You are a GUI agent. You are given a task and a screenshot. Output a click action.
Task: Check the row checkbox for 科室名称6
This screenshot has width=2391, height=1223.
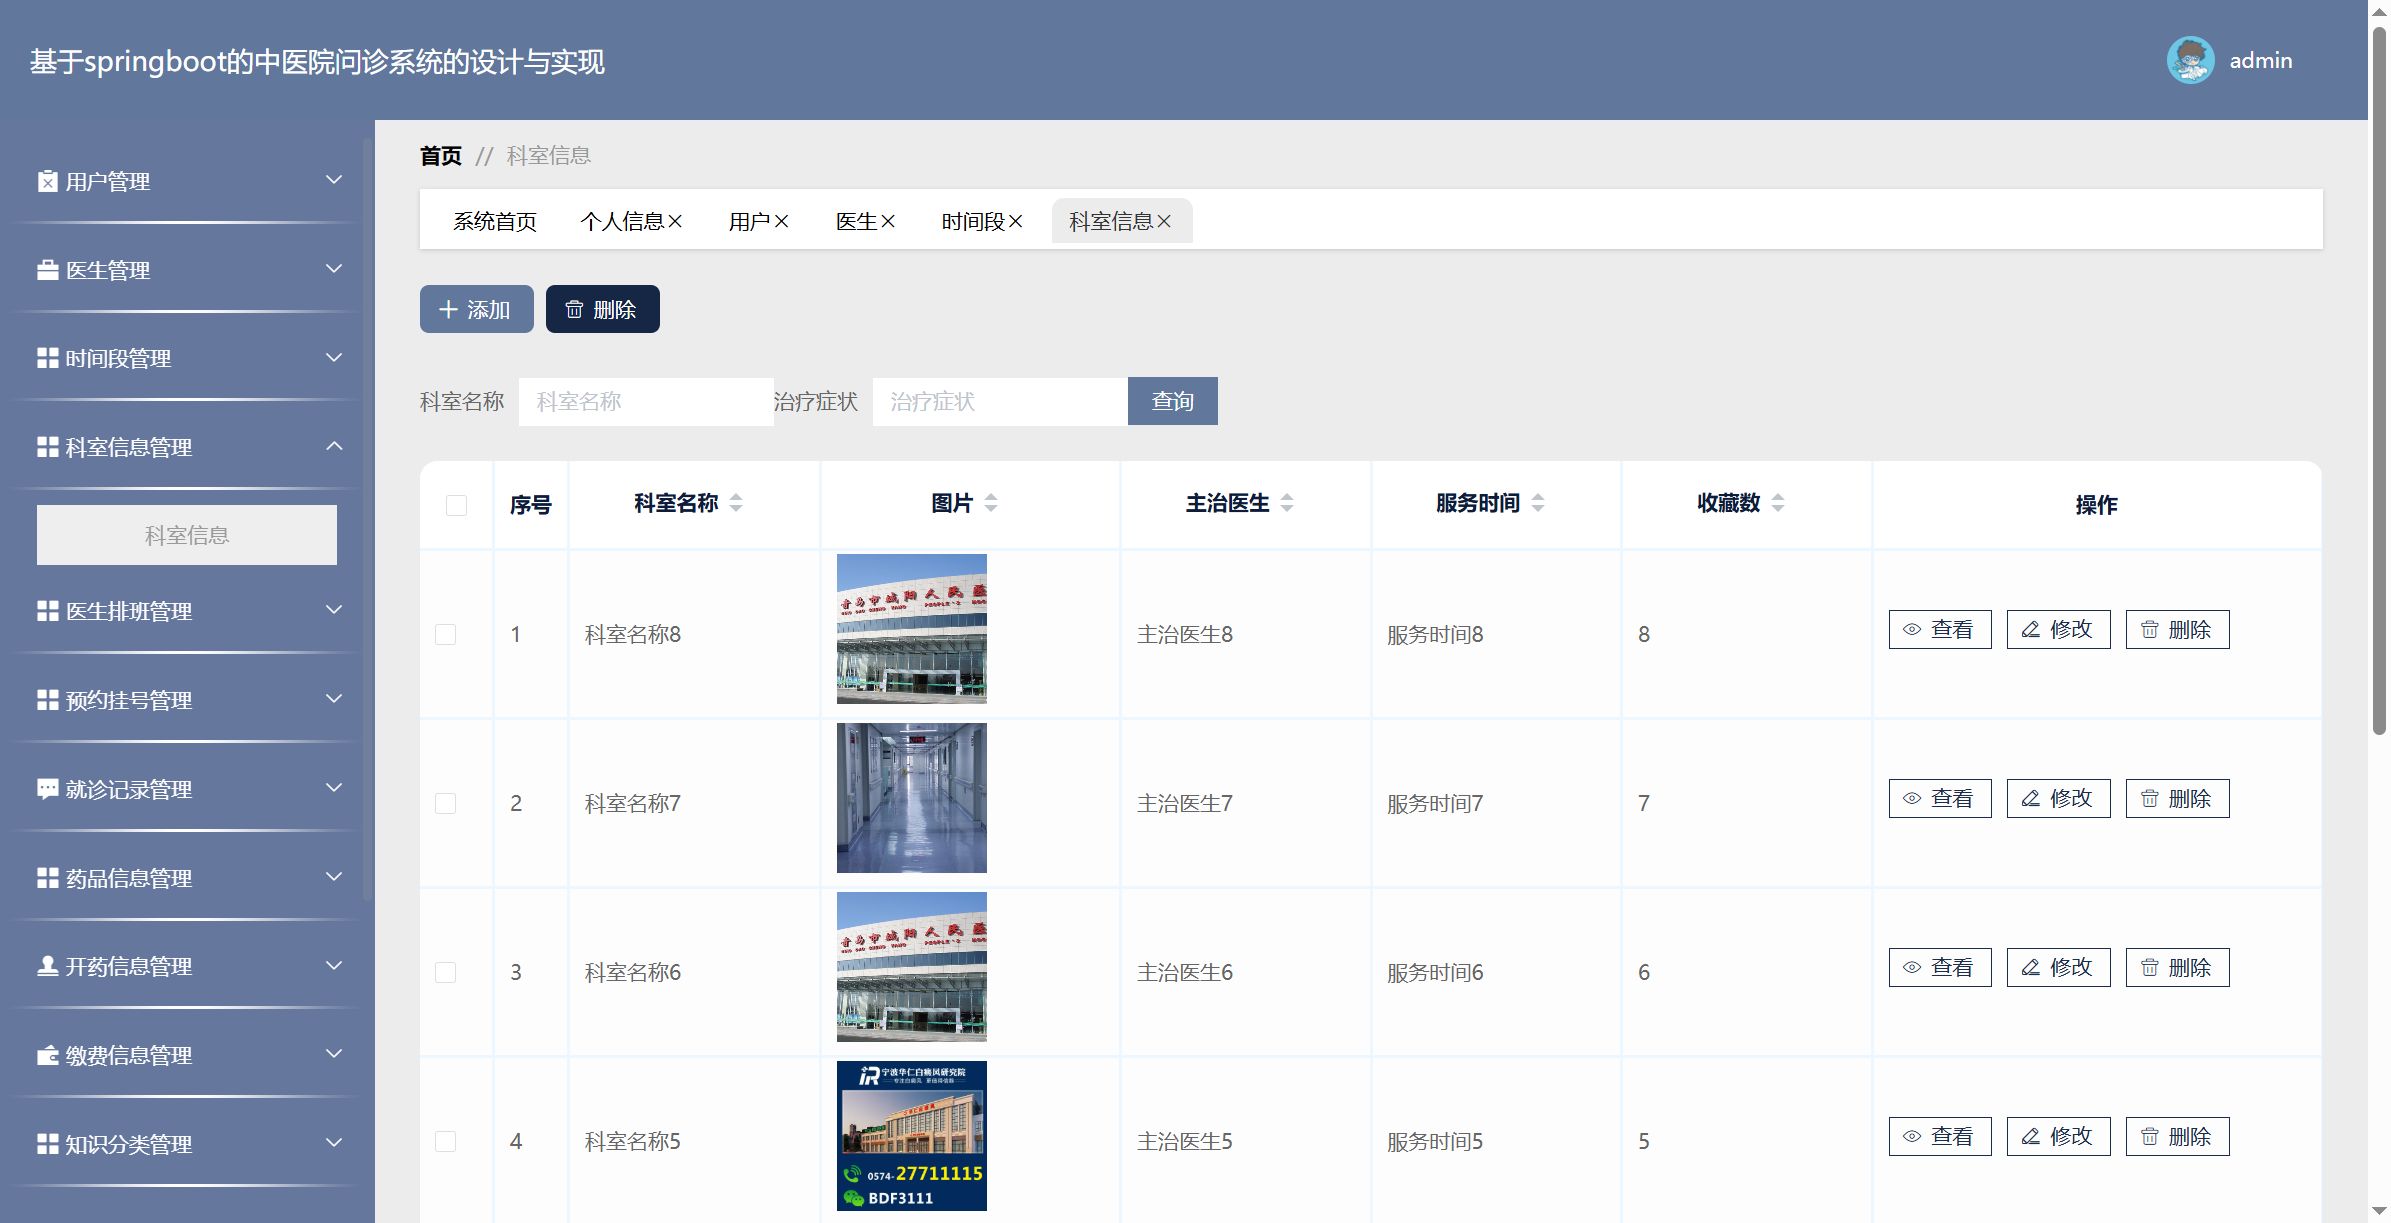pyautogui.click(x=445, y=972)
